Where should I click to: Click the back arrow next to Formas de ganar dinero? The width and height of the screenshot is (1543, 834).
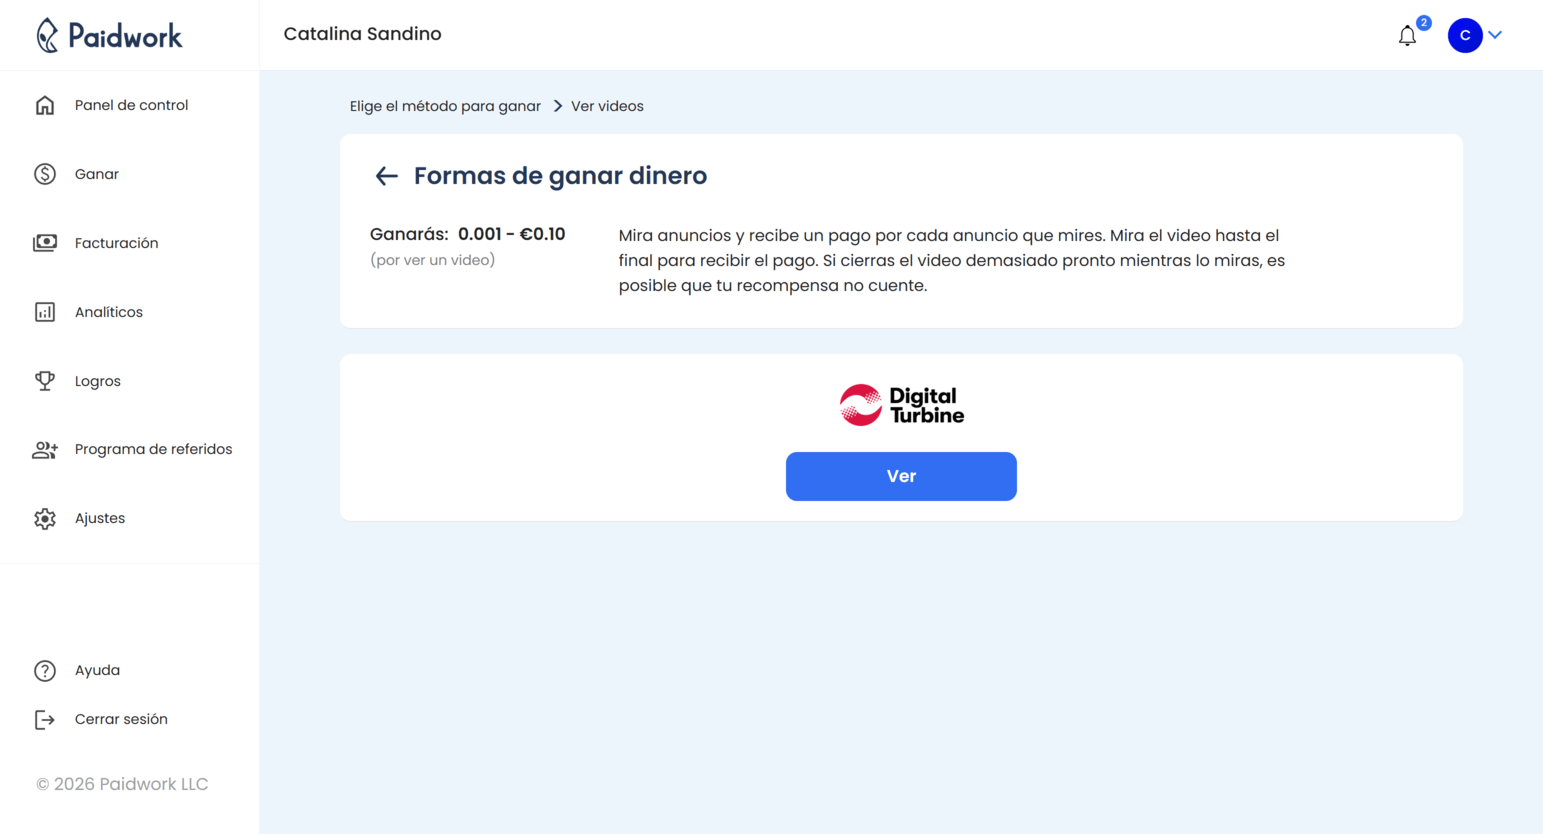point(386,175)
